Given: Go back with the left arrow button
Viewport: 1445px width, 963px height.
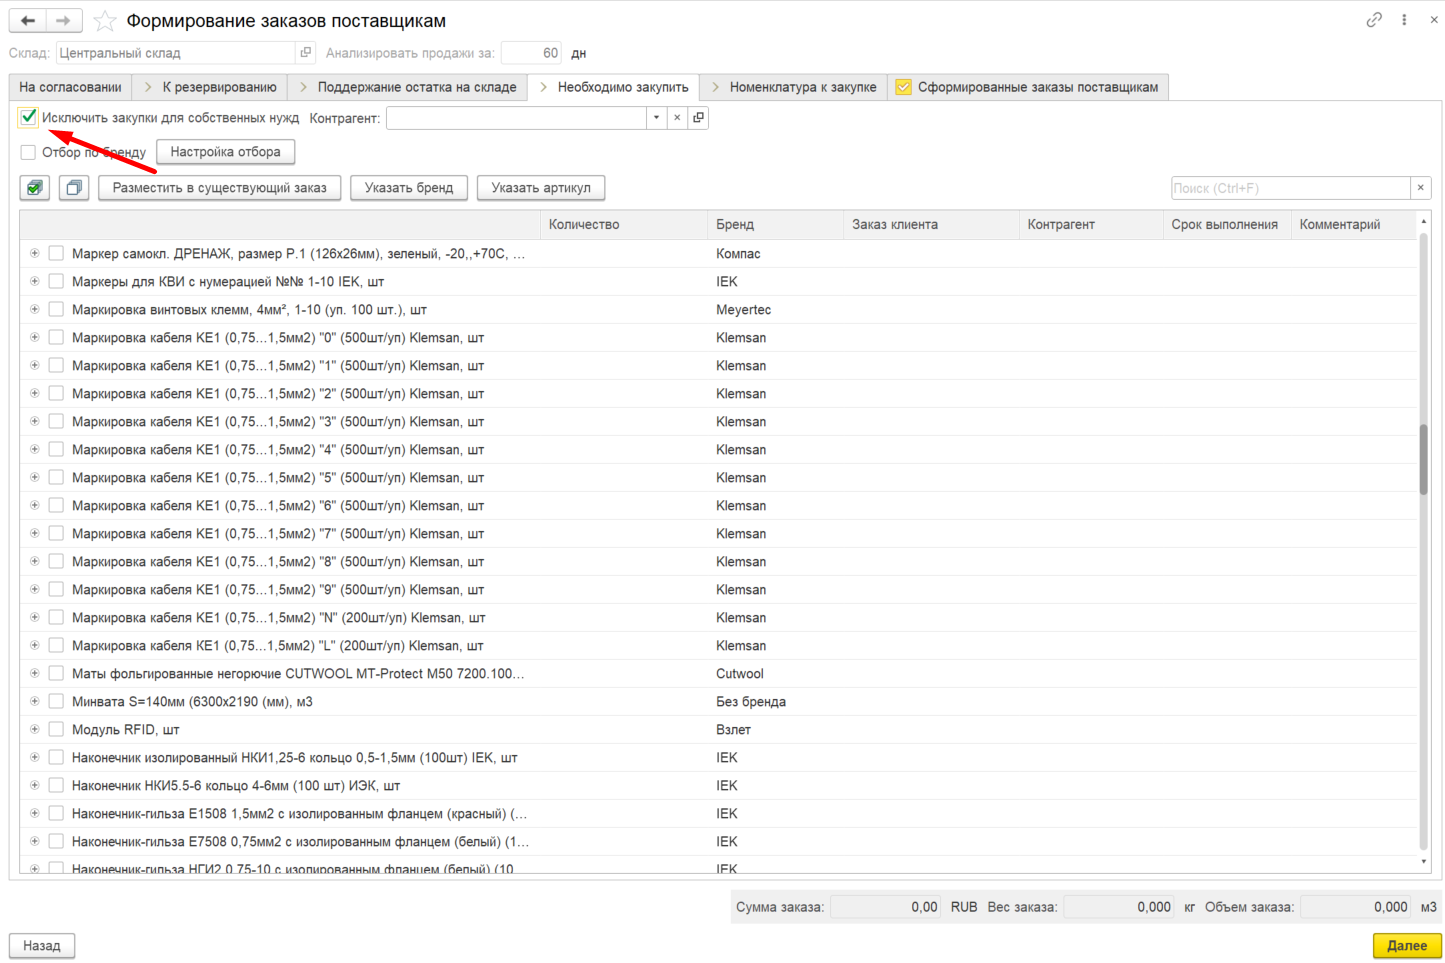Looking at the screenshot, I should pyautogui.click(x=28, y=21).
